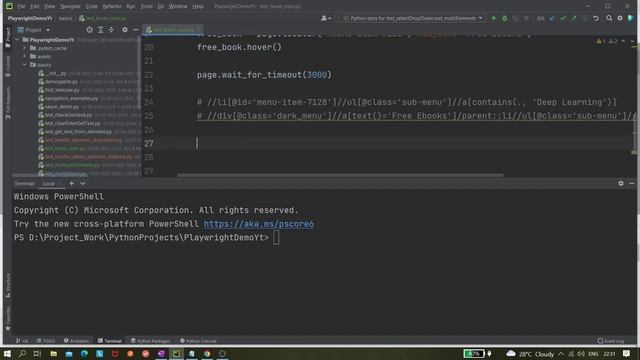Open the aka.ms/pscore6 link
The height and width of the screenshot is (360, 640).
(x=259, y=224)
